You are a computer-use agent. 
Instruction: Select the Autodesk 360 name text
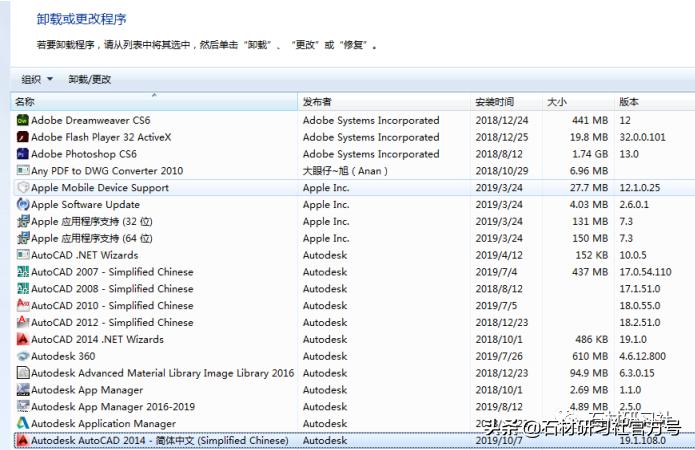click(63, 356)
